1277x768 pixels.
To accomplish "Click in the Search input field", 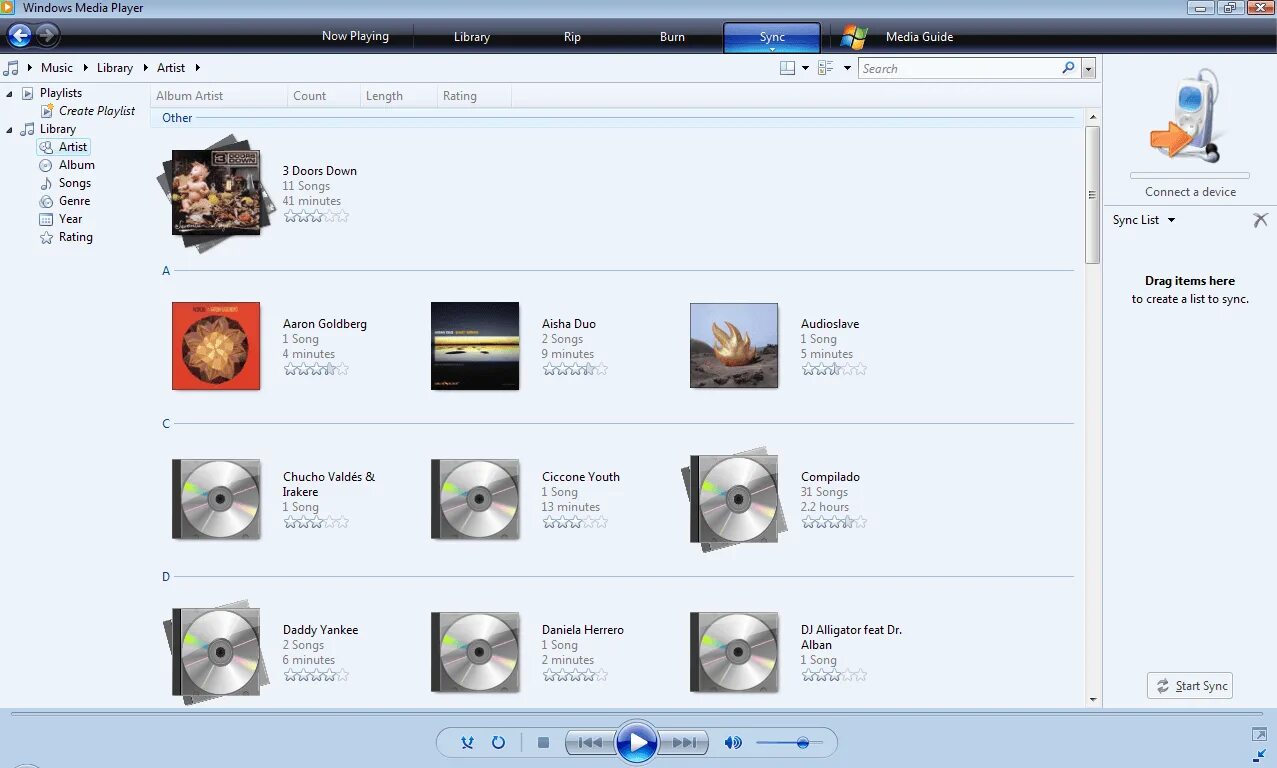I will (x=959, y=69).
